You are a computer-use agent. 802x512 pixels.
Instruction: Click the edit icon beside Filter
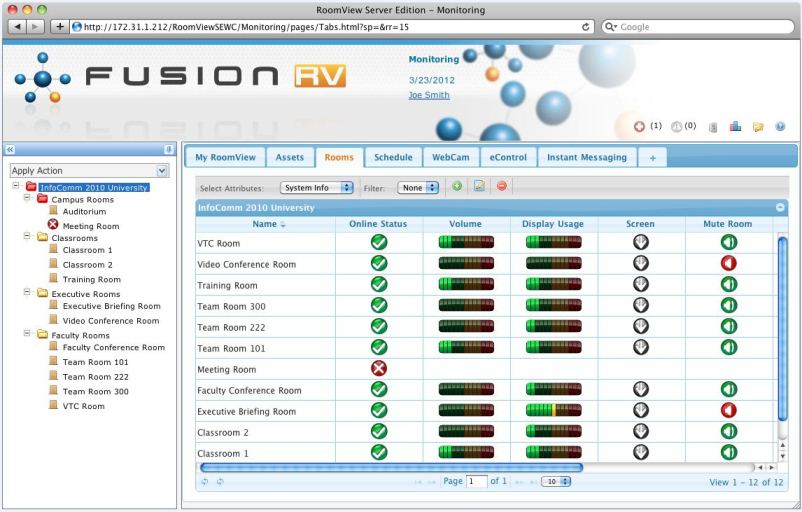tap(479, 187)
